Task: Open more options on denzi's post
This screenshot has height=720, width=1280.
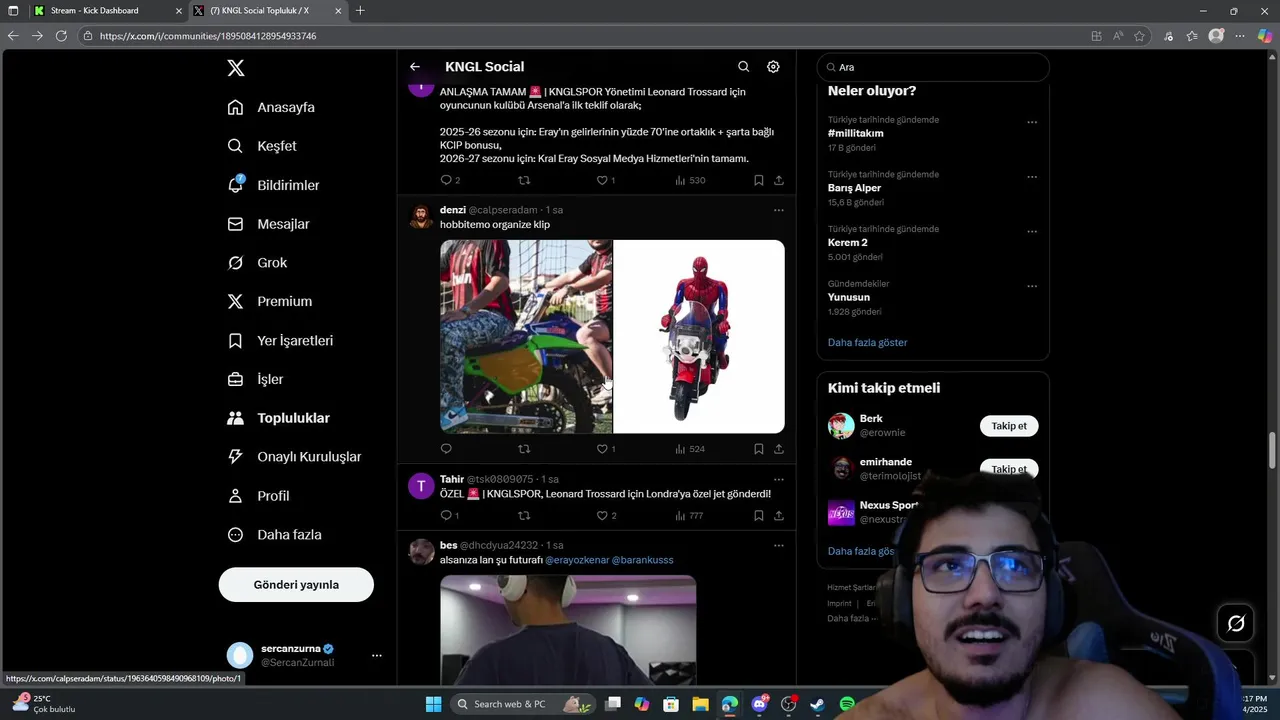Action: (779, 210)
